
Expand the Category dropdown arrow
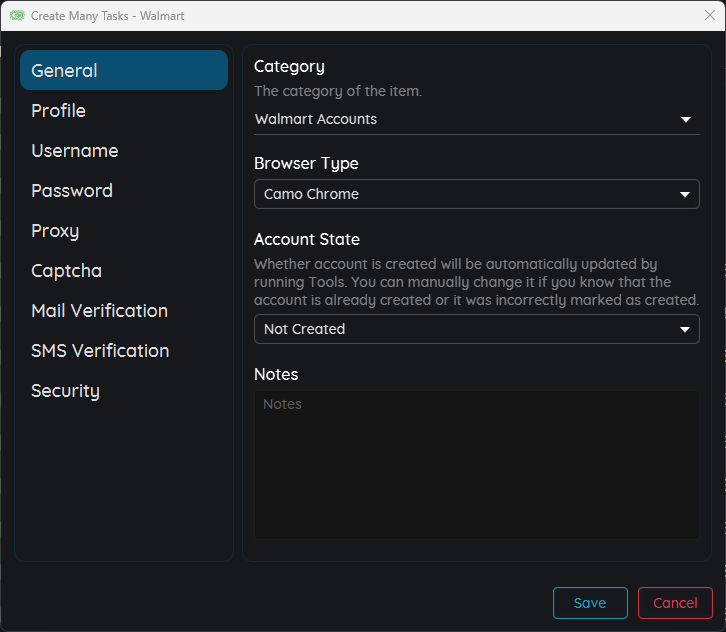coord(686,120)
